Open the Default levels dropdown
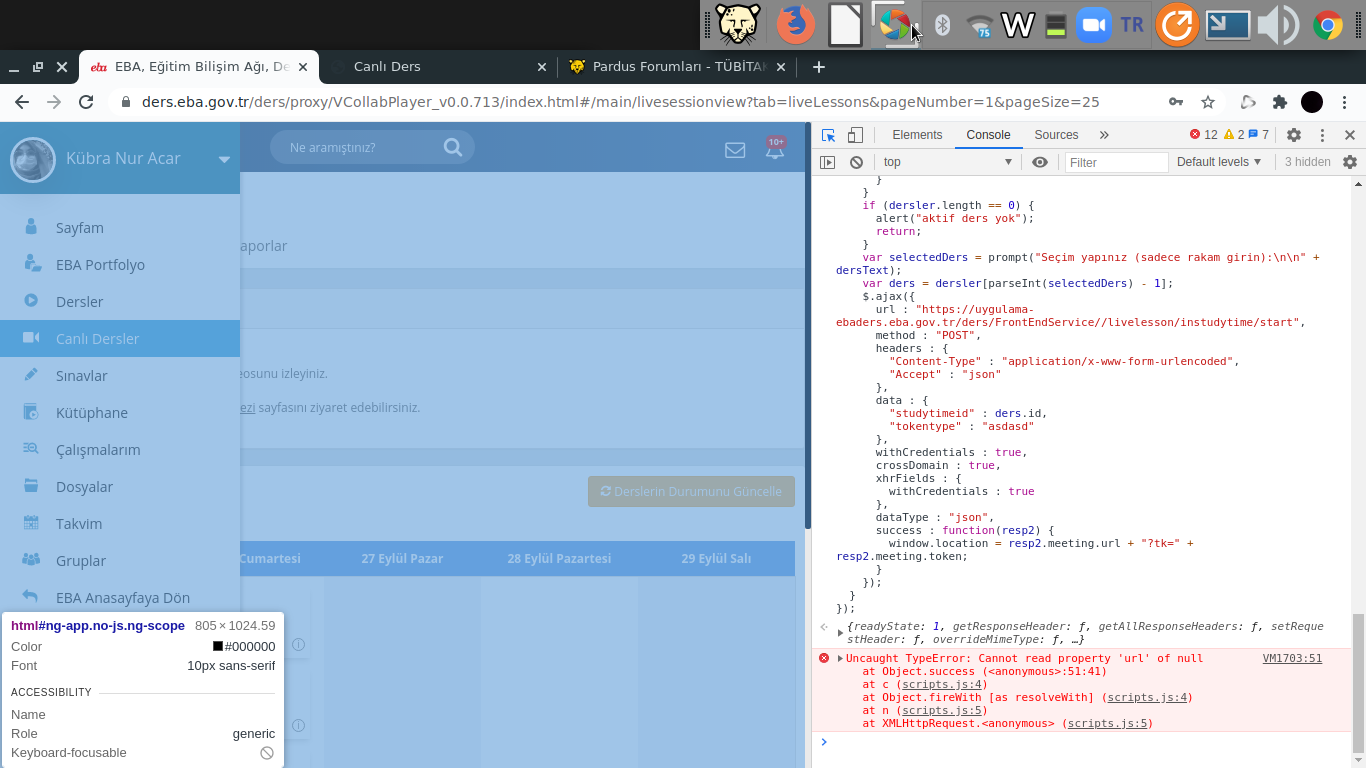This screenshot has height=768, width=1366. [x=1219, y=162]
